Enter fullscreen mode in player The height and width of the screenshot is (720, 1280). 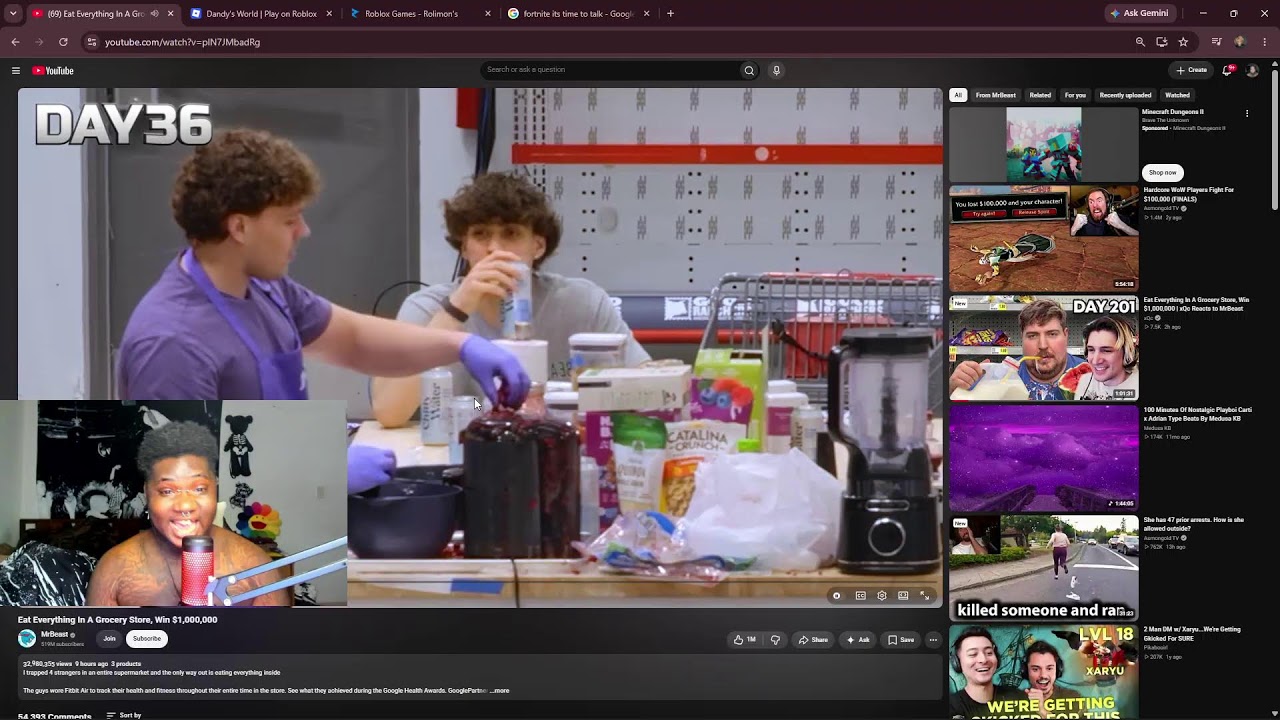click(x=925, y=596)
